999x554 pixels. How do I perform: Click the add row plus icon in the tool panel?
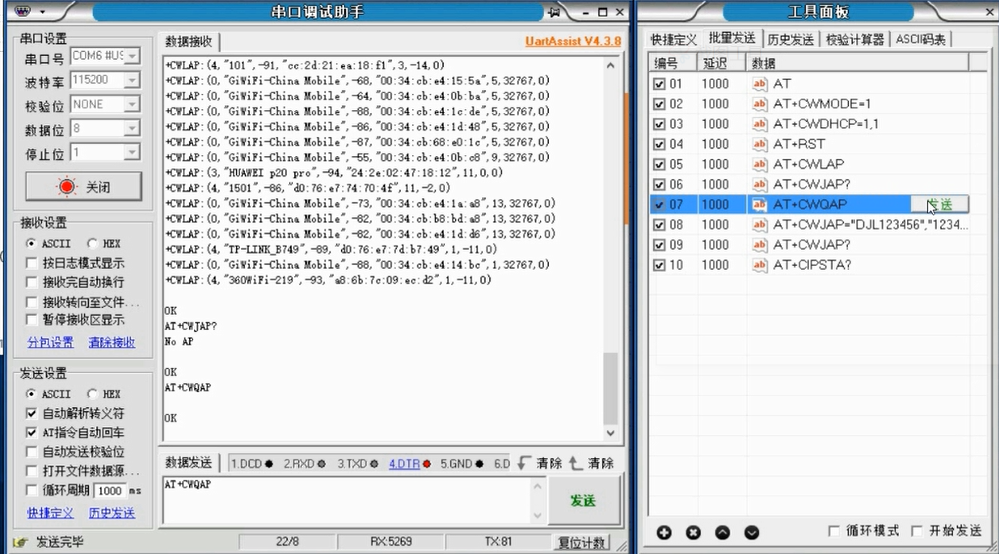pyautogui.click(x=664, y=532)
